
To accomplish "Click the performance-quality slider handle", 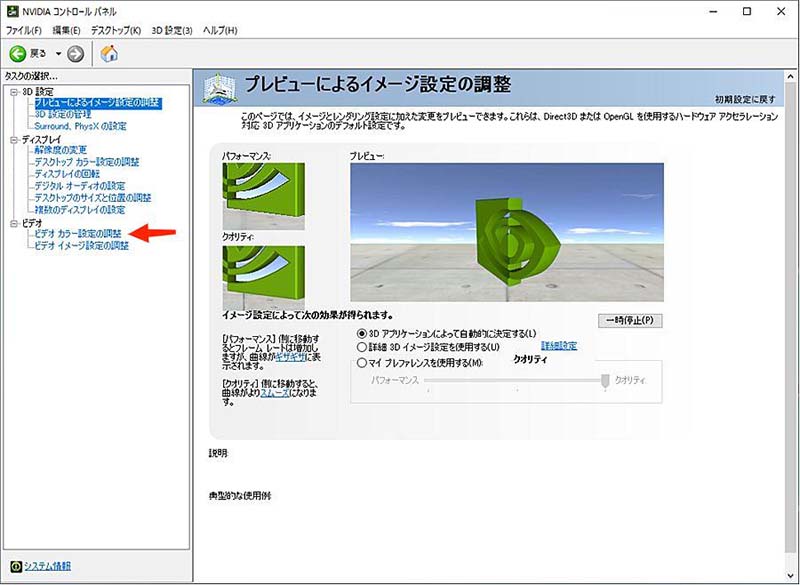I will [605, 380].
